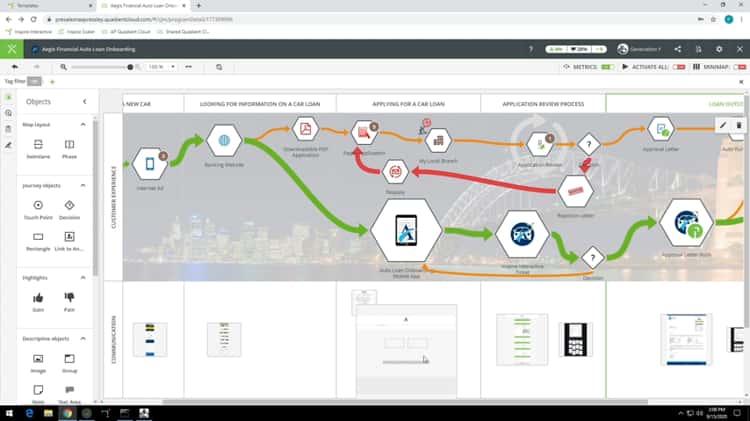Toggle the MINIMAP switch
This screenshot has height=421, width=750.
point(740,67)
